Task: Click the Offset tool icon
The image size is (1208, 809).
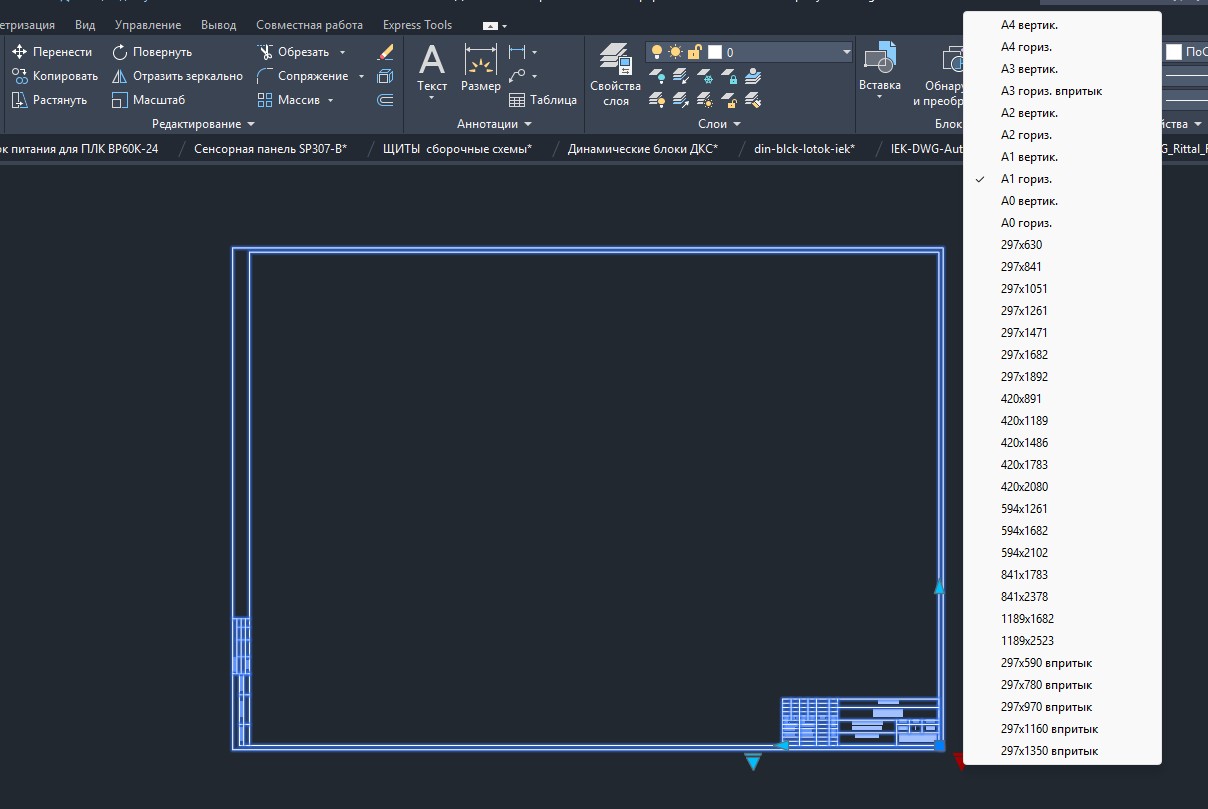Action: coord(385,100)
